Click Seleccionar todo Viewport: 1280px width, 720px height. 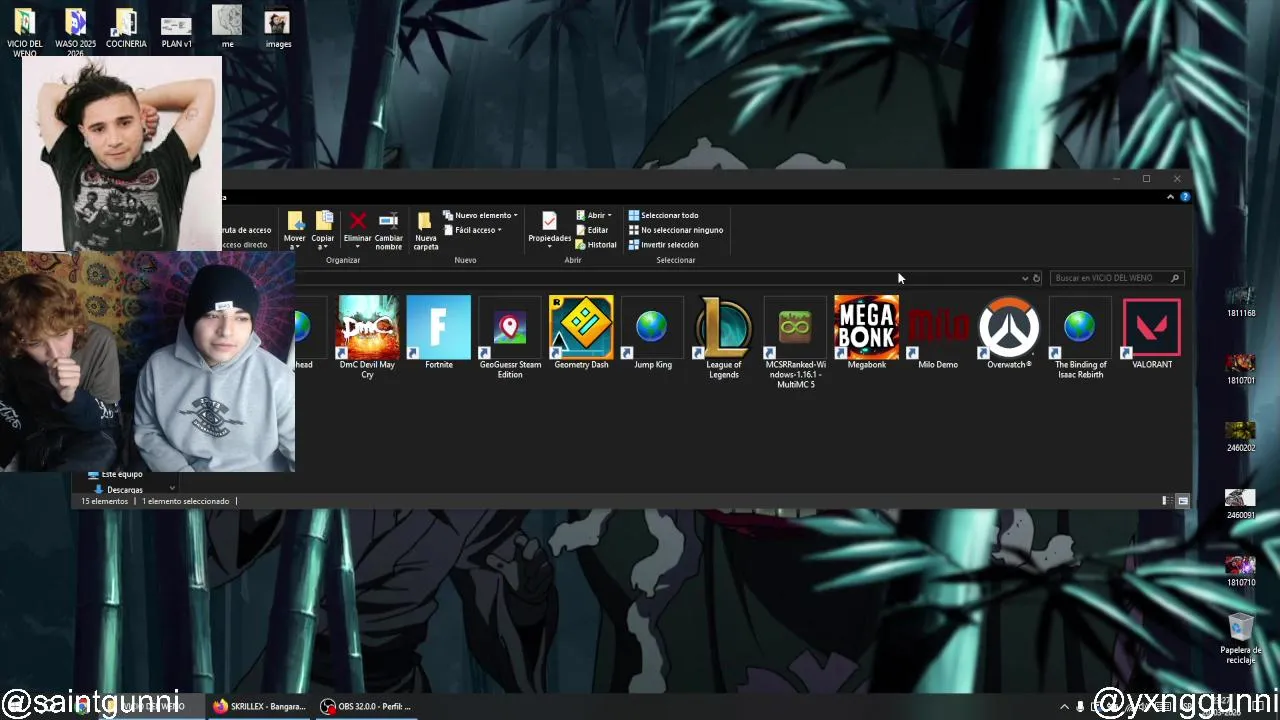coord(663,215)
